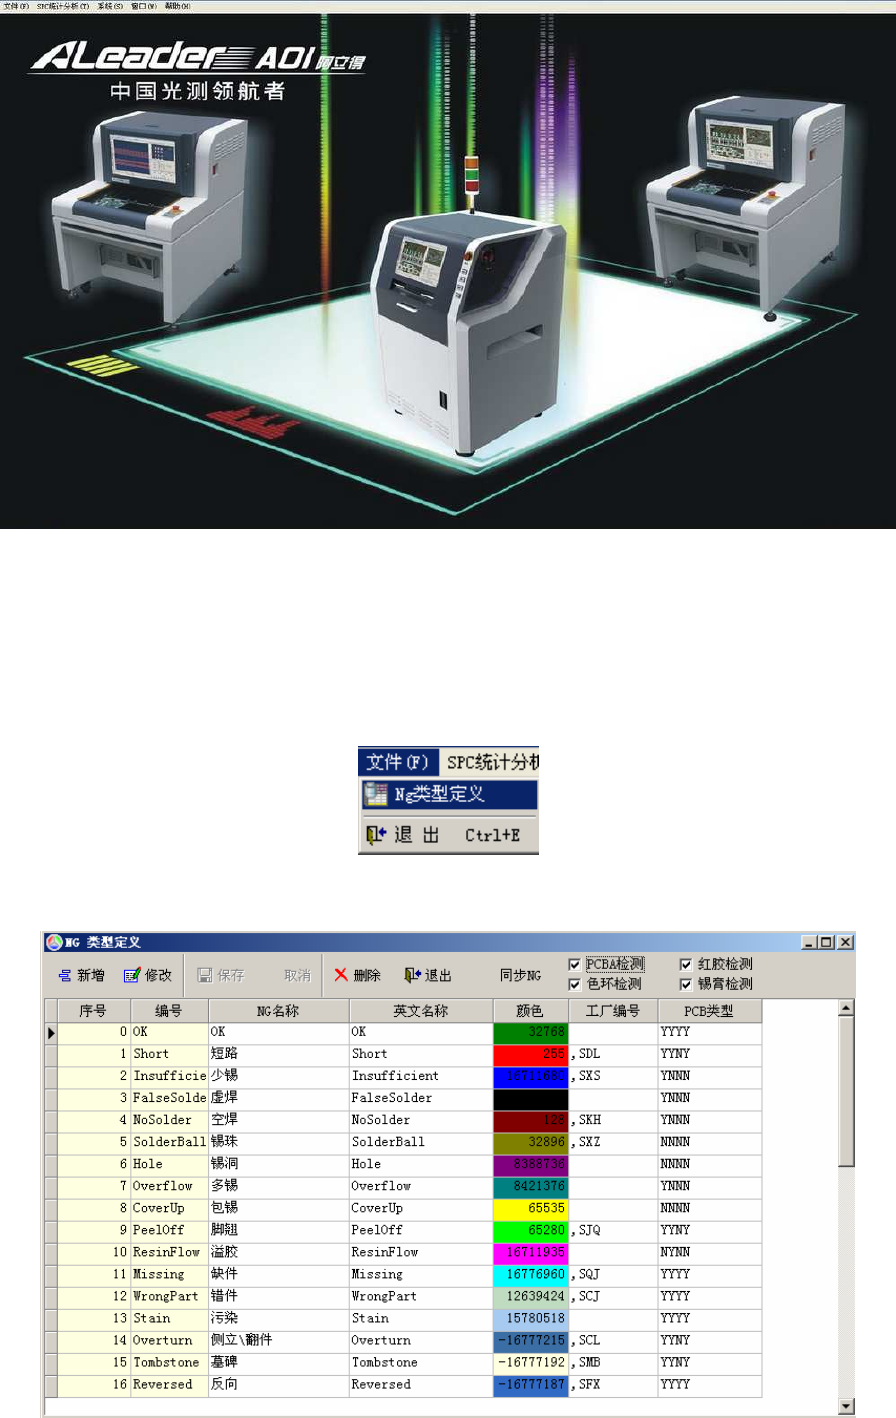Open the SPC统计分析 menu in top bar
This screenshot has width=896, height=1418.
63,6
